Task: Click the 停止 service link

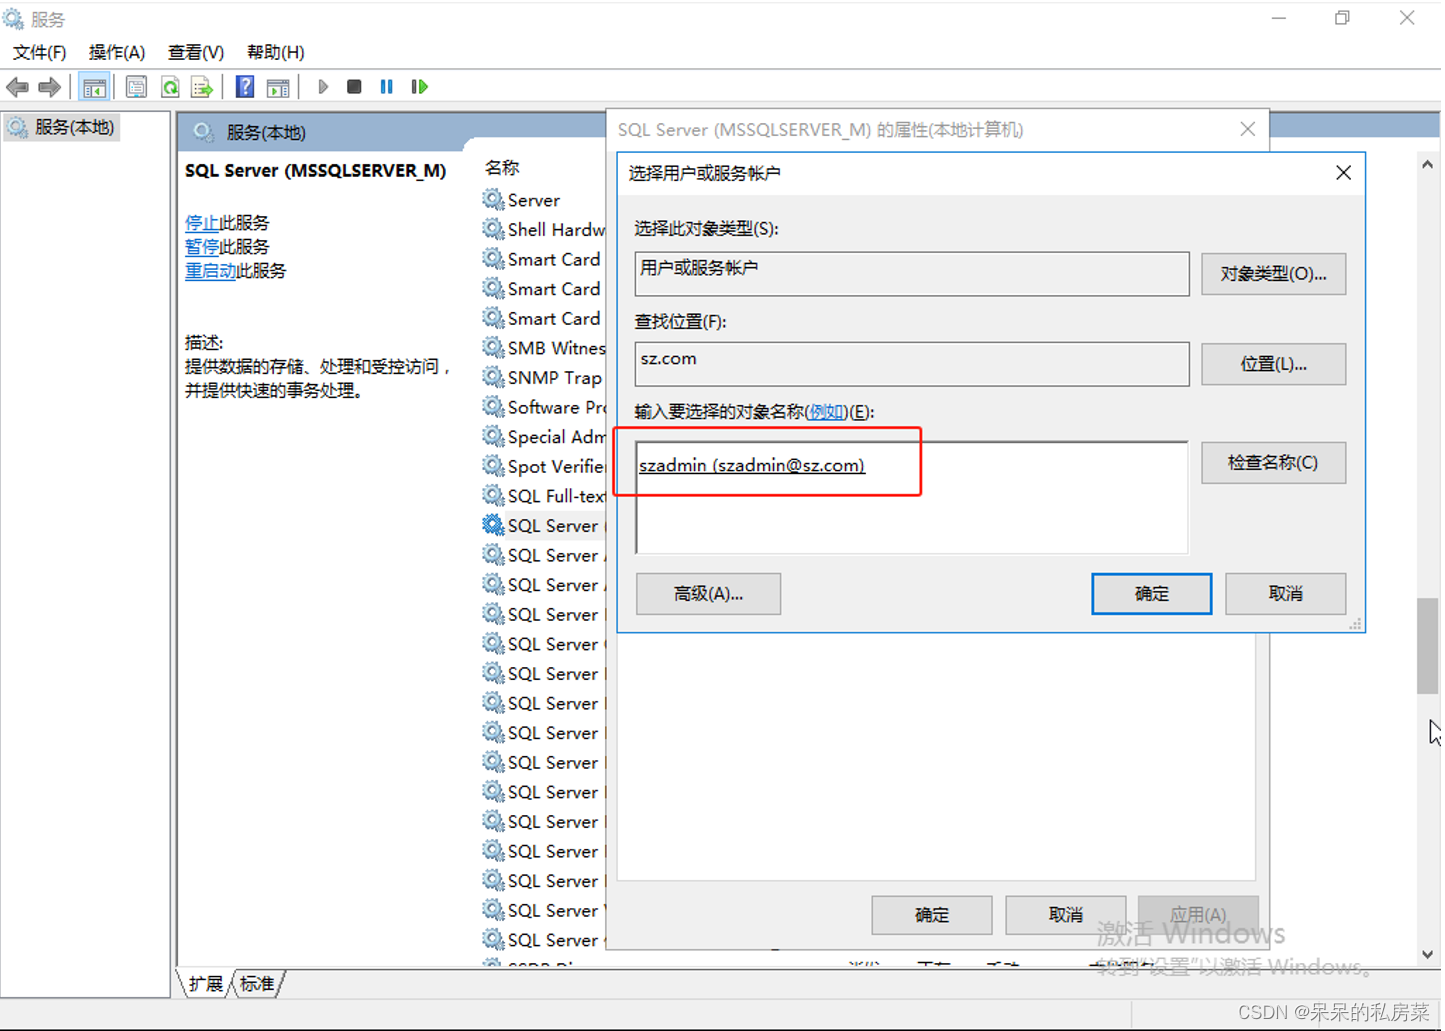Action: point(202,222)
